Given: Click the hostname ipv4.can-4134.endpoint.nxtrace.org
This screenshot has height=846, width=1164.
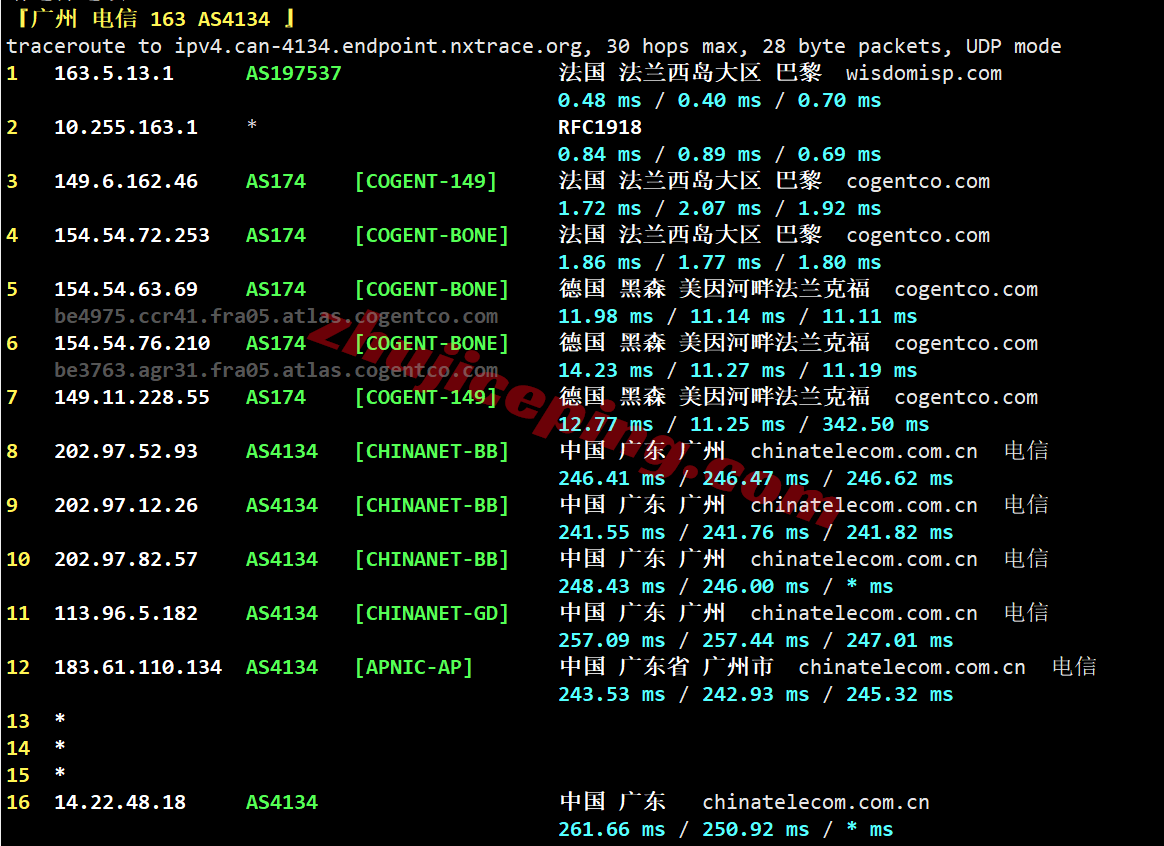Looking at the screenshot, I should coord(378,47).
